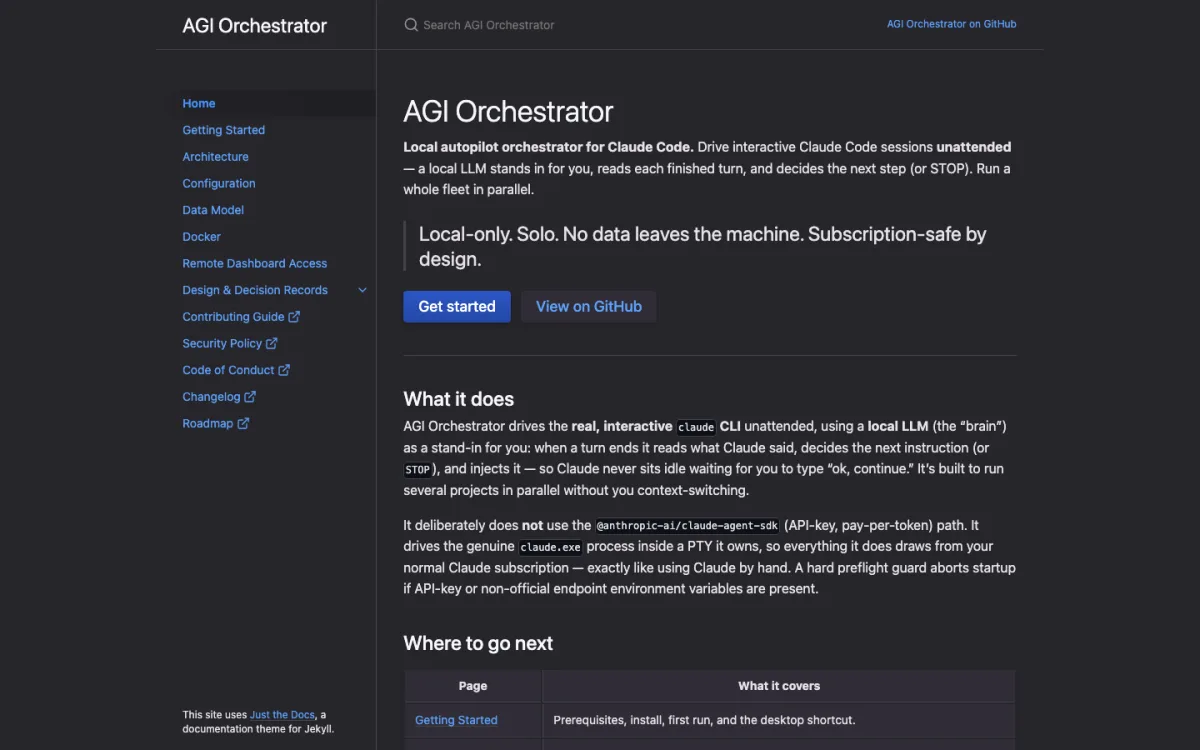Open the Home sidebar page
1200x750 pixels.
click(x=199, y=103)
